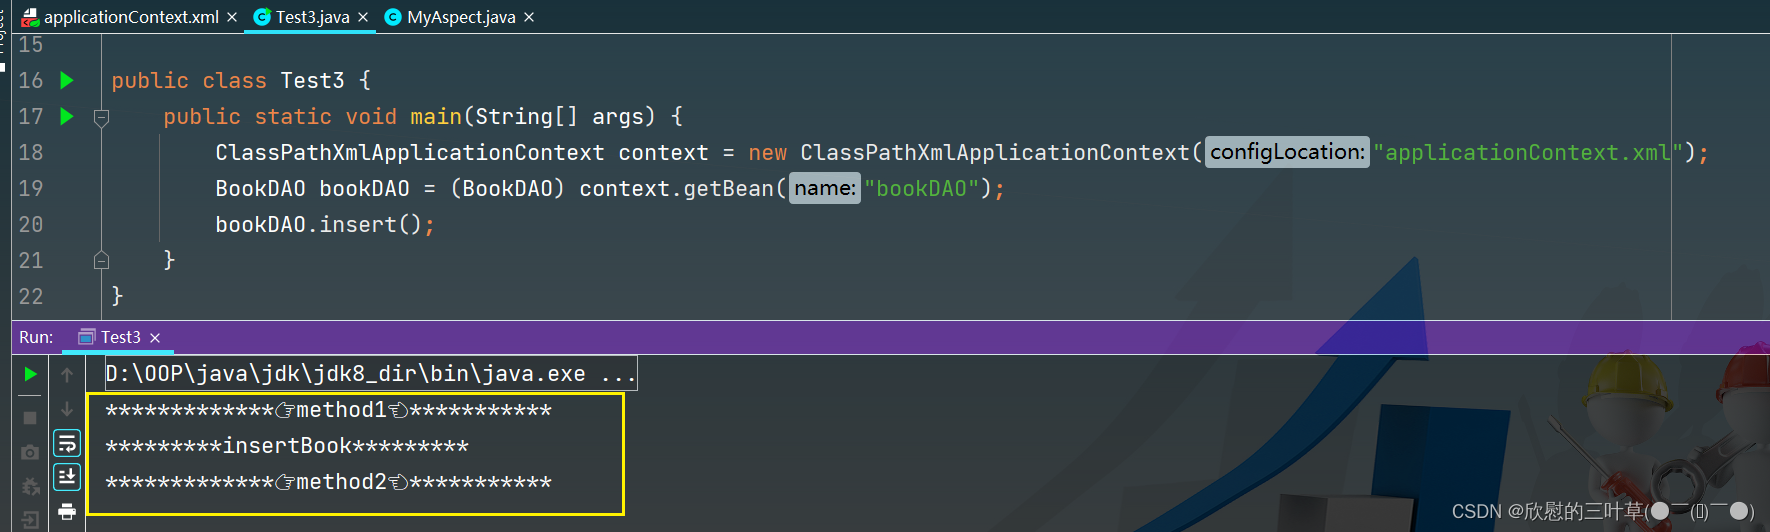Viewport: 1770px width, 532px height.
Task: Click down the stack trace arrow
Action: [67, 409]
